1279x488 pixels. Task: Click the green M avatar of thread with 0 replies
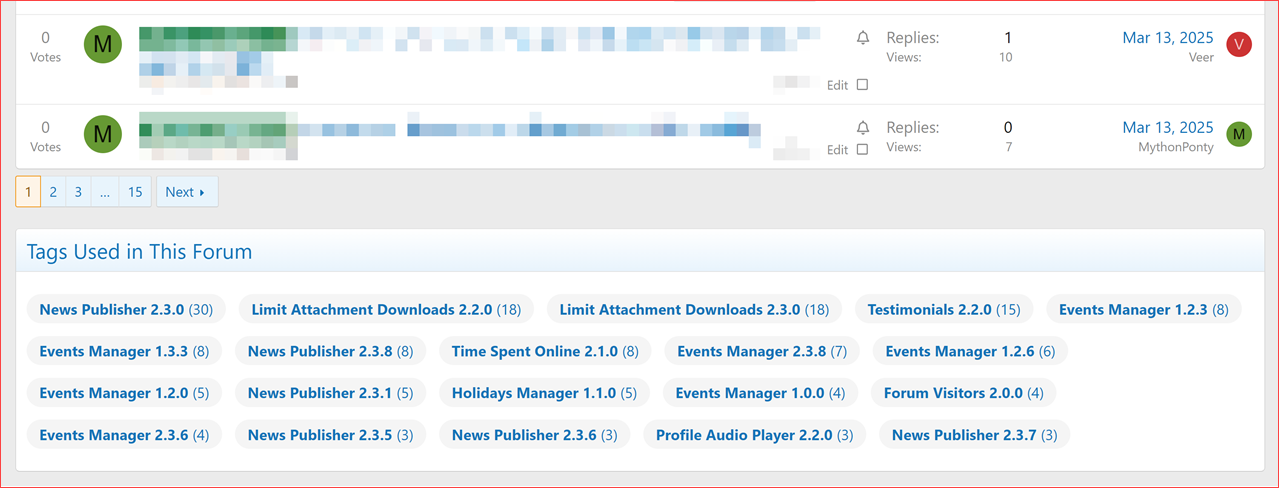(x=102, y=134)
